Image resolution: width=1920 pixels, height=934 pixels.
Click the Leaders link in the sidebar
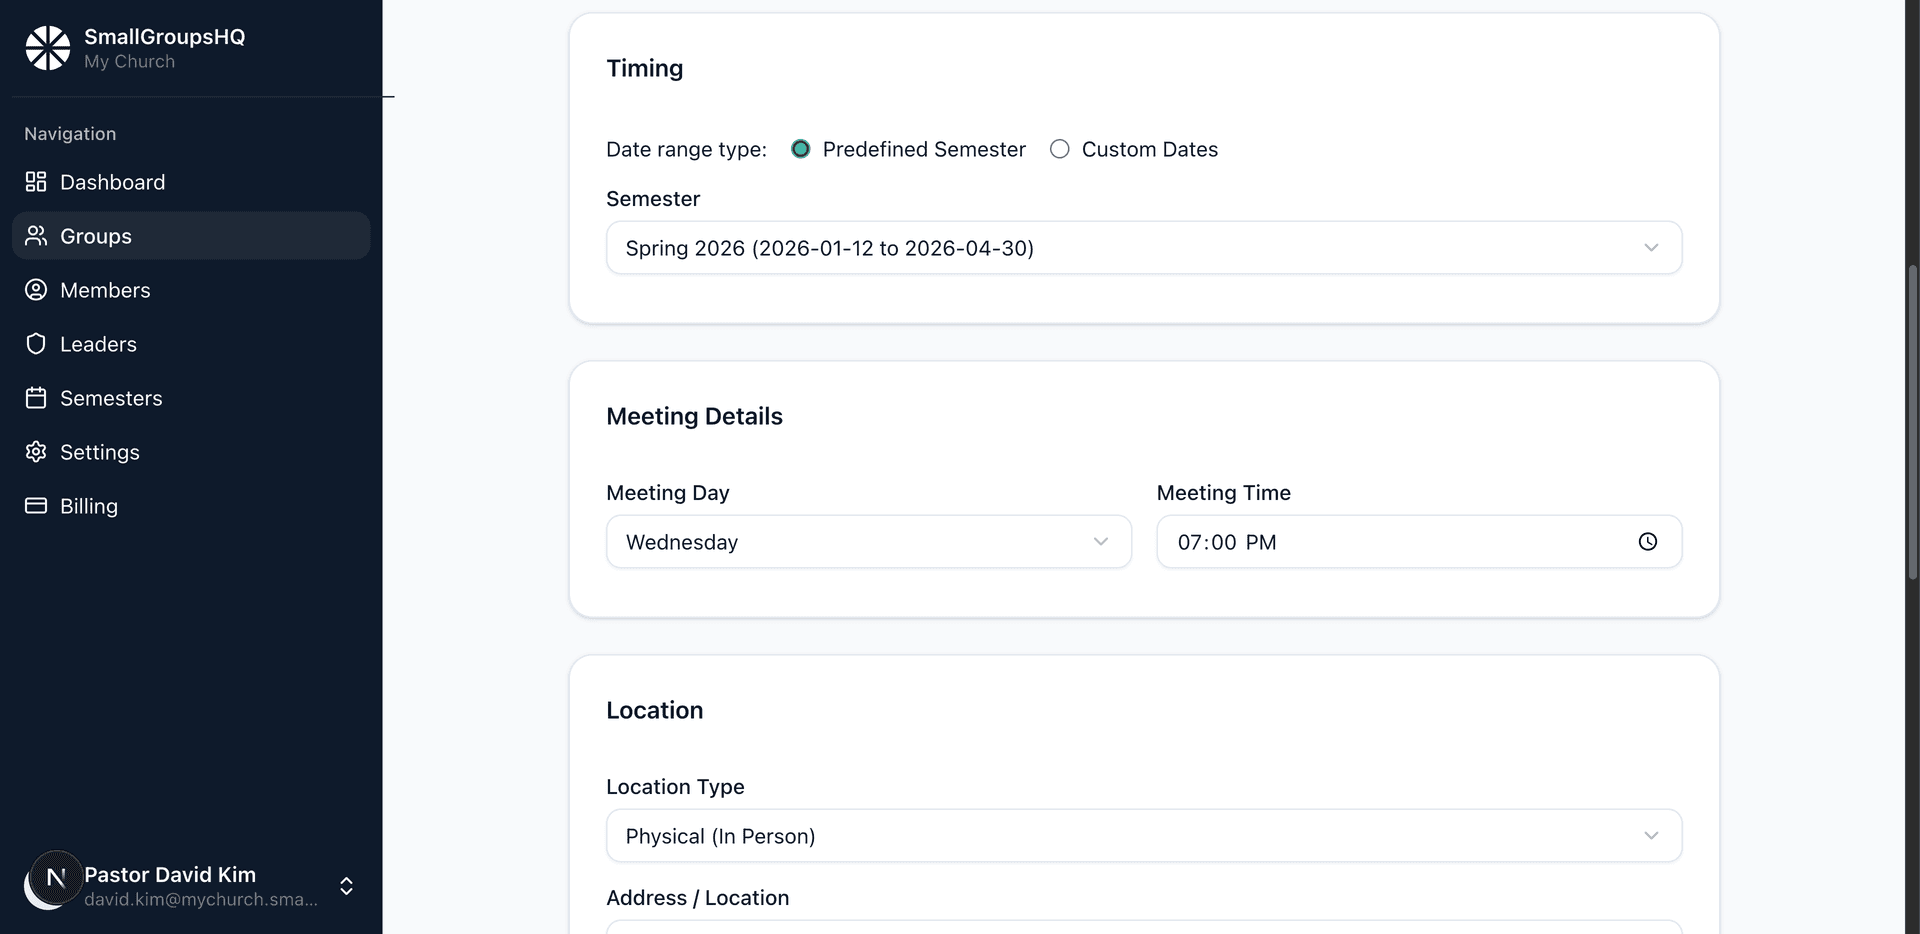click(98, 343)
